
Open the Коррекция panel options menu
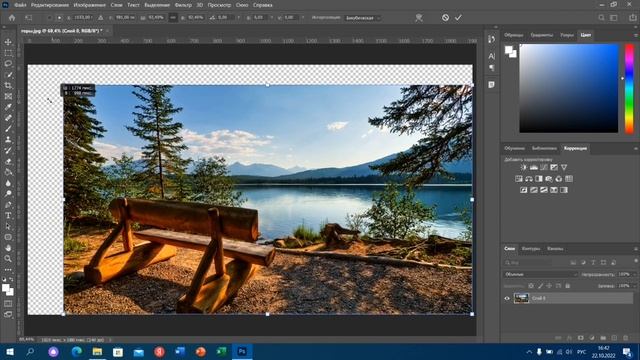[x=636, y=149]
